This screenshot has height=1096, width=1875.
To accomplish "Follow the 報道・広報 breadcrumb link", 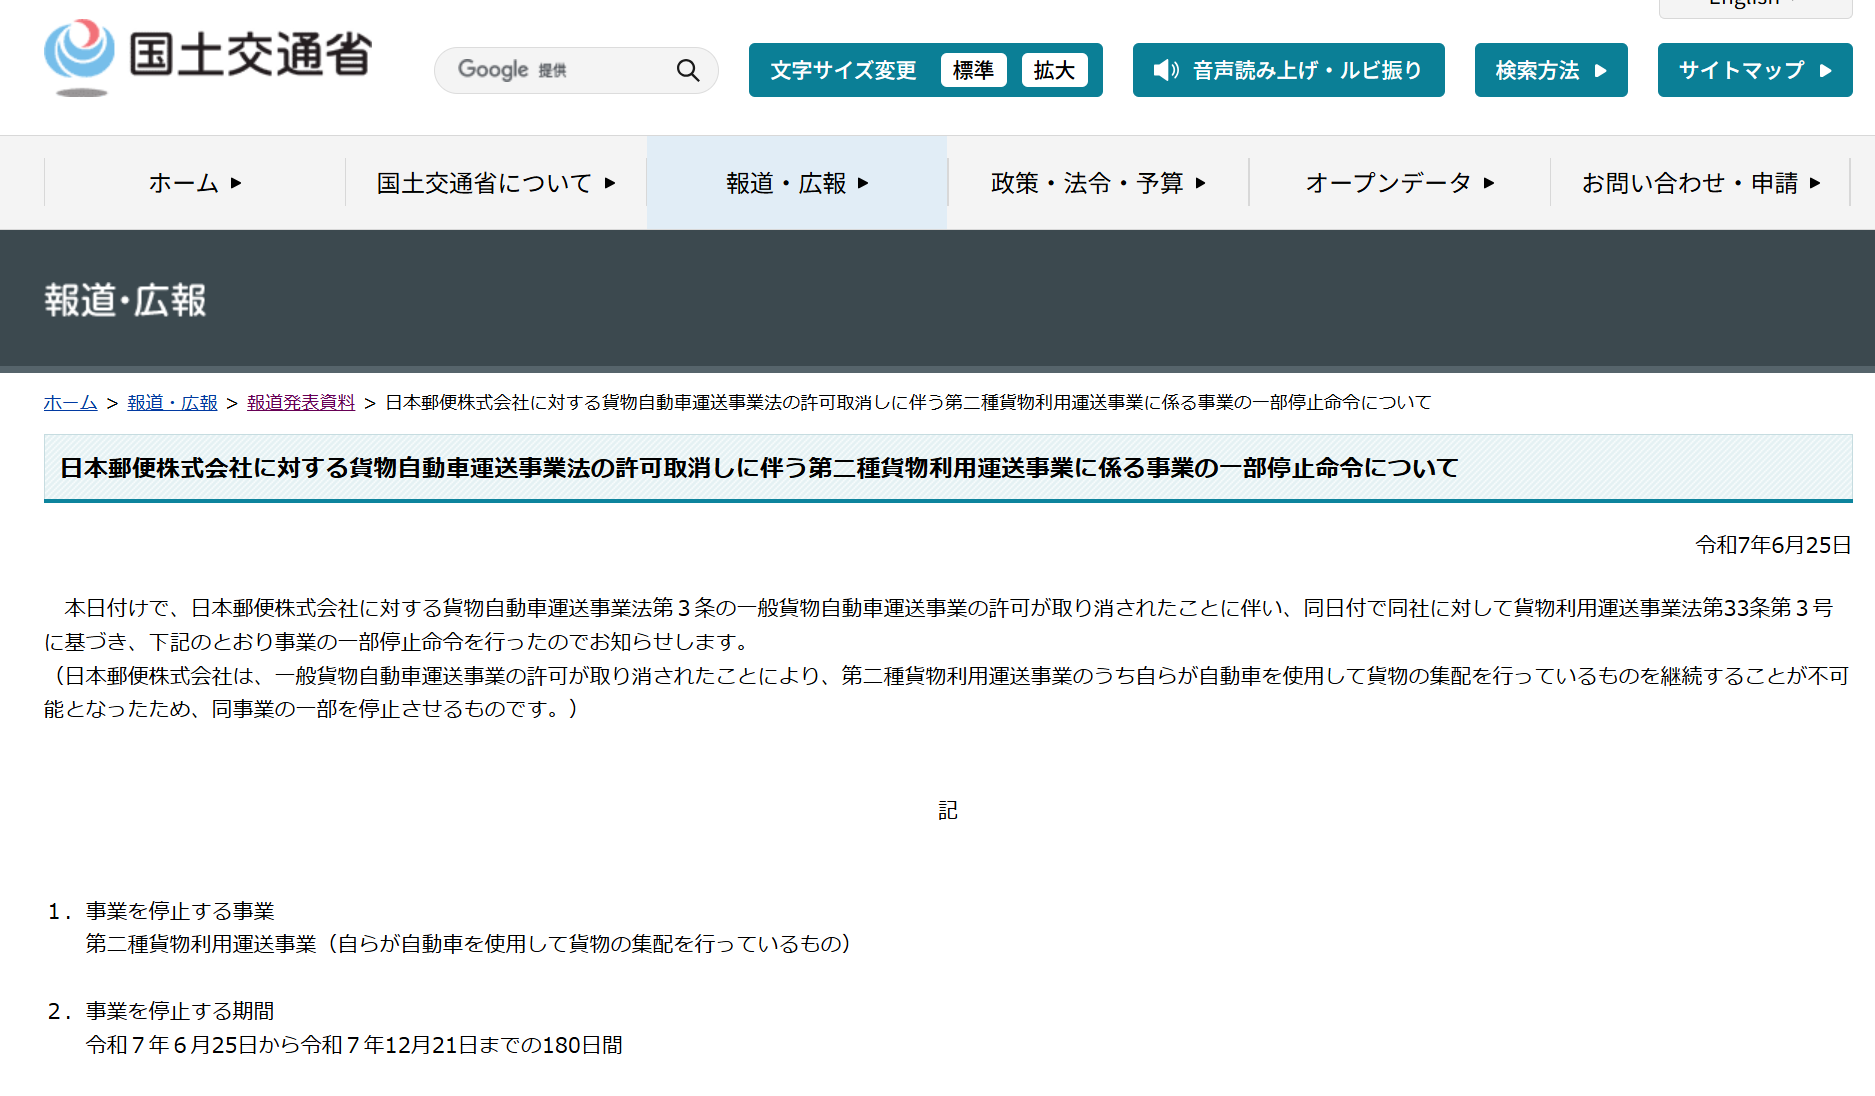I will click(171, 402).
